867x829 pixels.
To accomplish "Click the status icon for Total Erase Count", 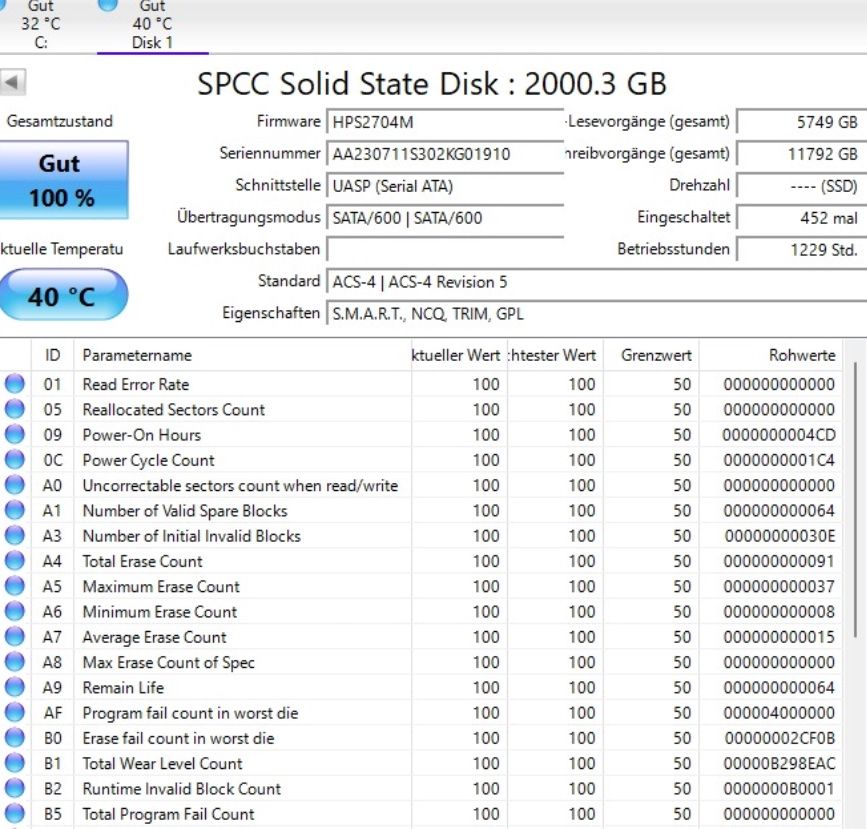I will pos(14,561).
